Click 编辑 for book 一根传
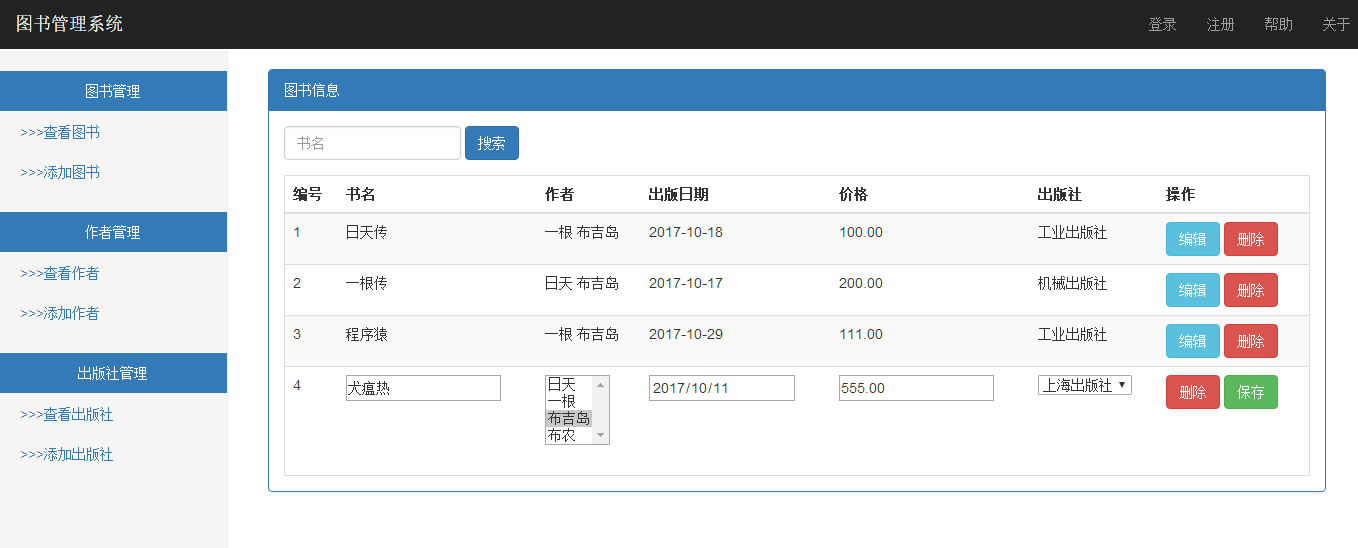This screenshot has width=1358, height=548. [1193, 290]
